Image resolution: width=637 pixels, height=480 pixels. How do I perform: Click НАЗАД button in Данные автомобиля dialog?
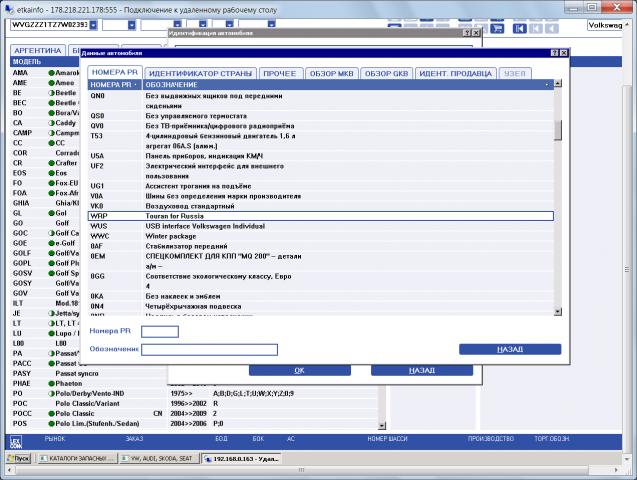[x=510, y=350]
